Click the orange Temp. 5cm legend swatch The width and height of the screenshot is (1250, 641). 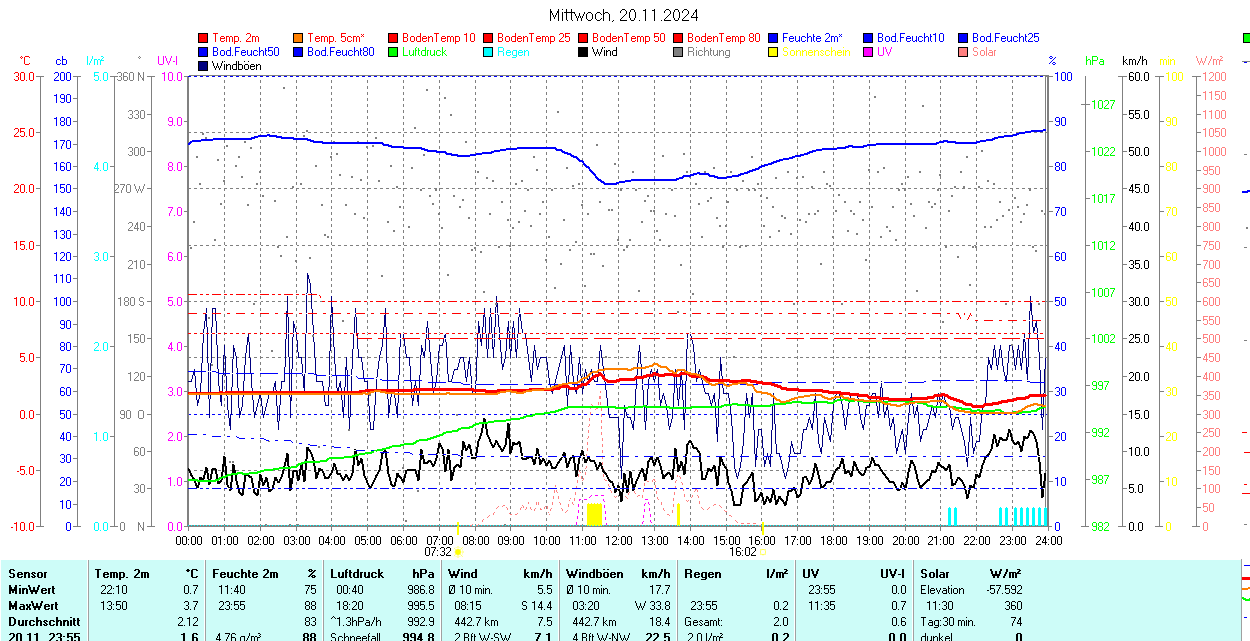click(298, 38)
